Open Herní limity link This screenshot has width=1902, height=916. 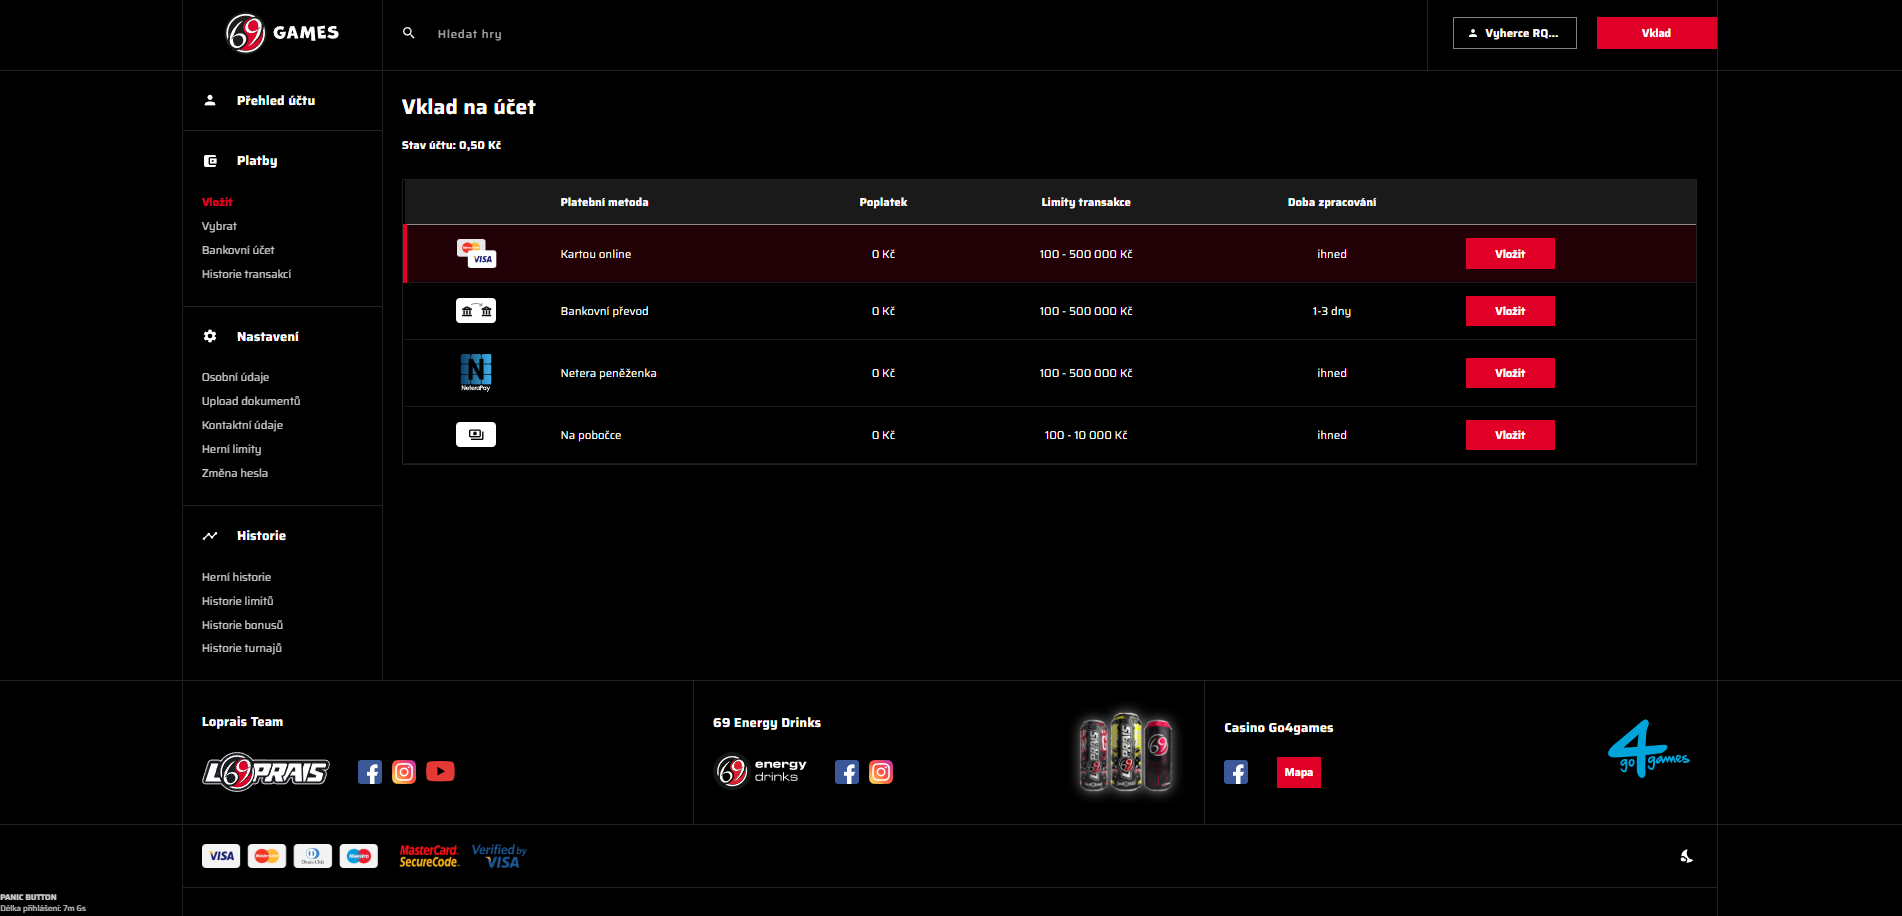point(231,449)
